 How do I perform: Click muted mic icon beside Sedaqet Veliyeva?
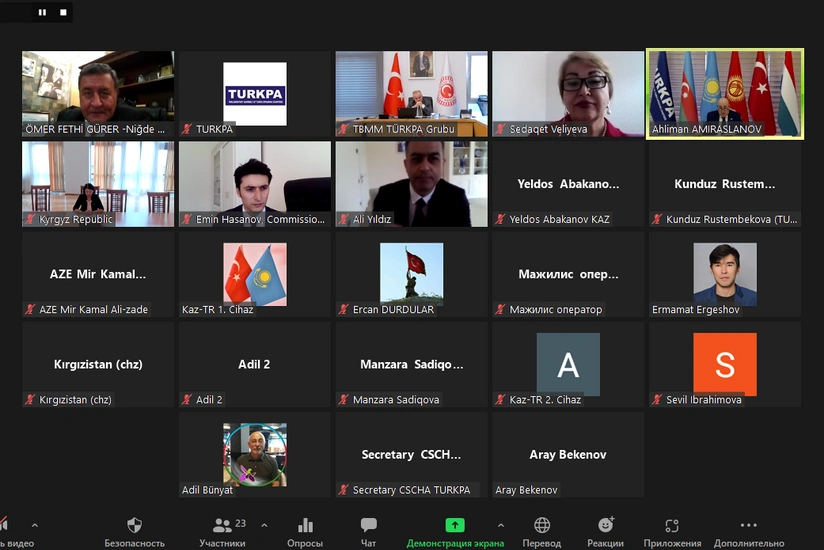tap(500, 129)
